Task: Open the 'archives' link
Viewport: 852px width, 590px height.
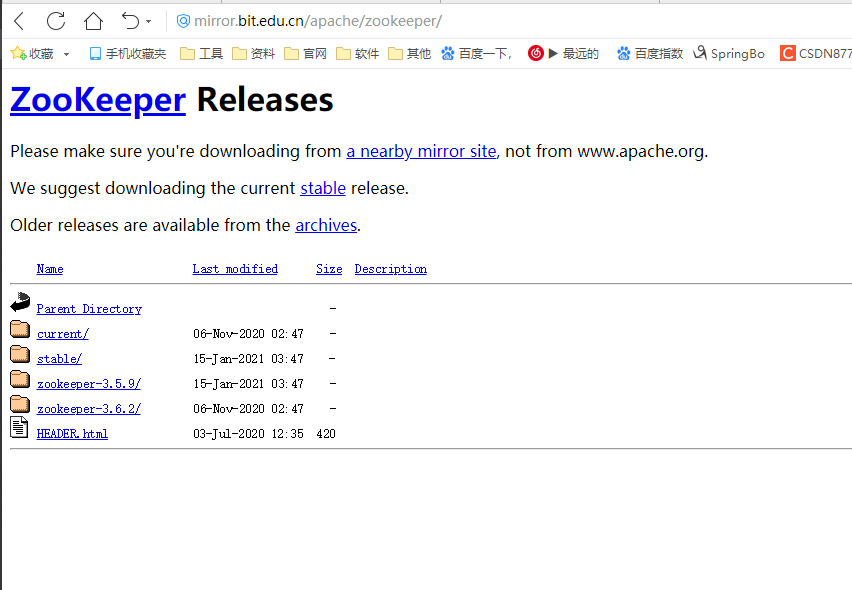Action: [326, 225]
